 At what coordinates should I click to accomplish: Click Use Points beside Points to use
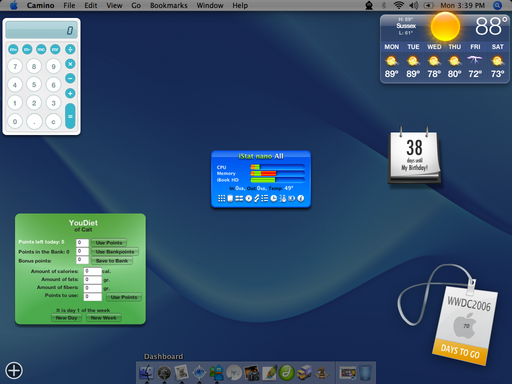(124, 297)
